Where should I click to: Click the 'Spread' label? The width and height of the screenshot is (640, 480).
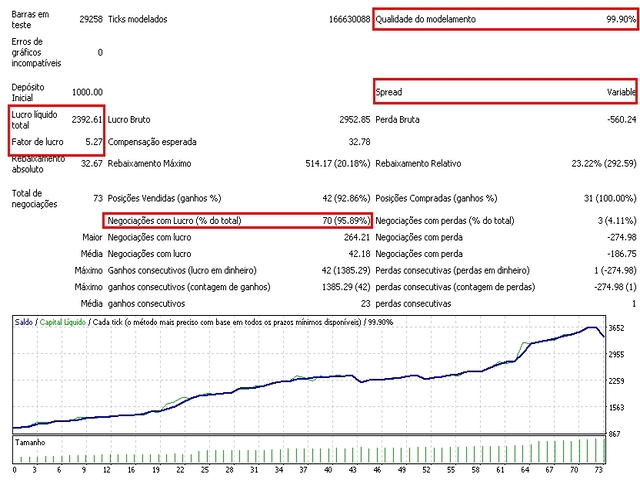pyautogui.click(x=389, y=92)
